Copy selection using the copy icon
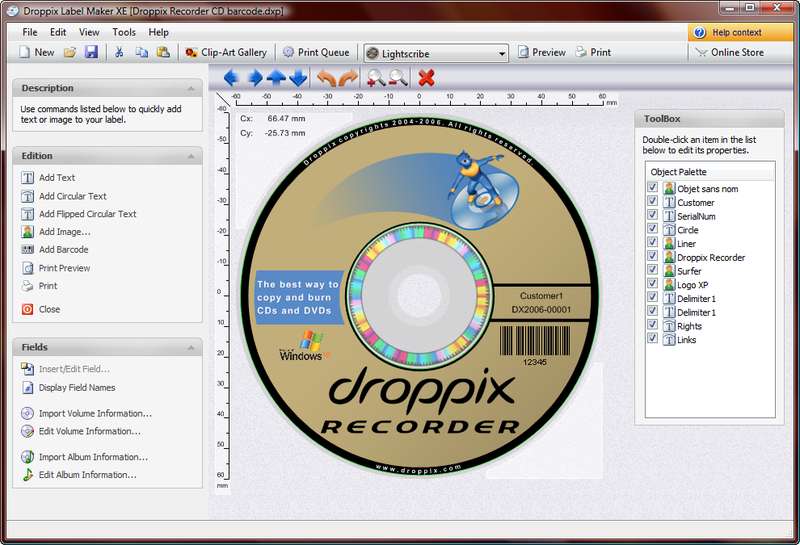 coord(141,52)
